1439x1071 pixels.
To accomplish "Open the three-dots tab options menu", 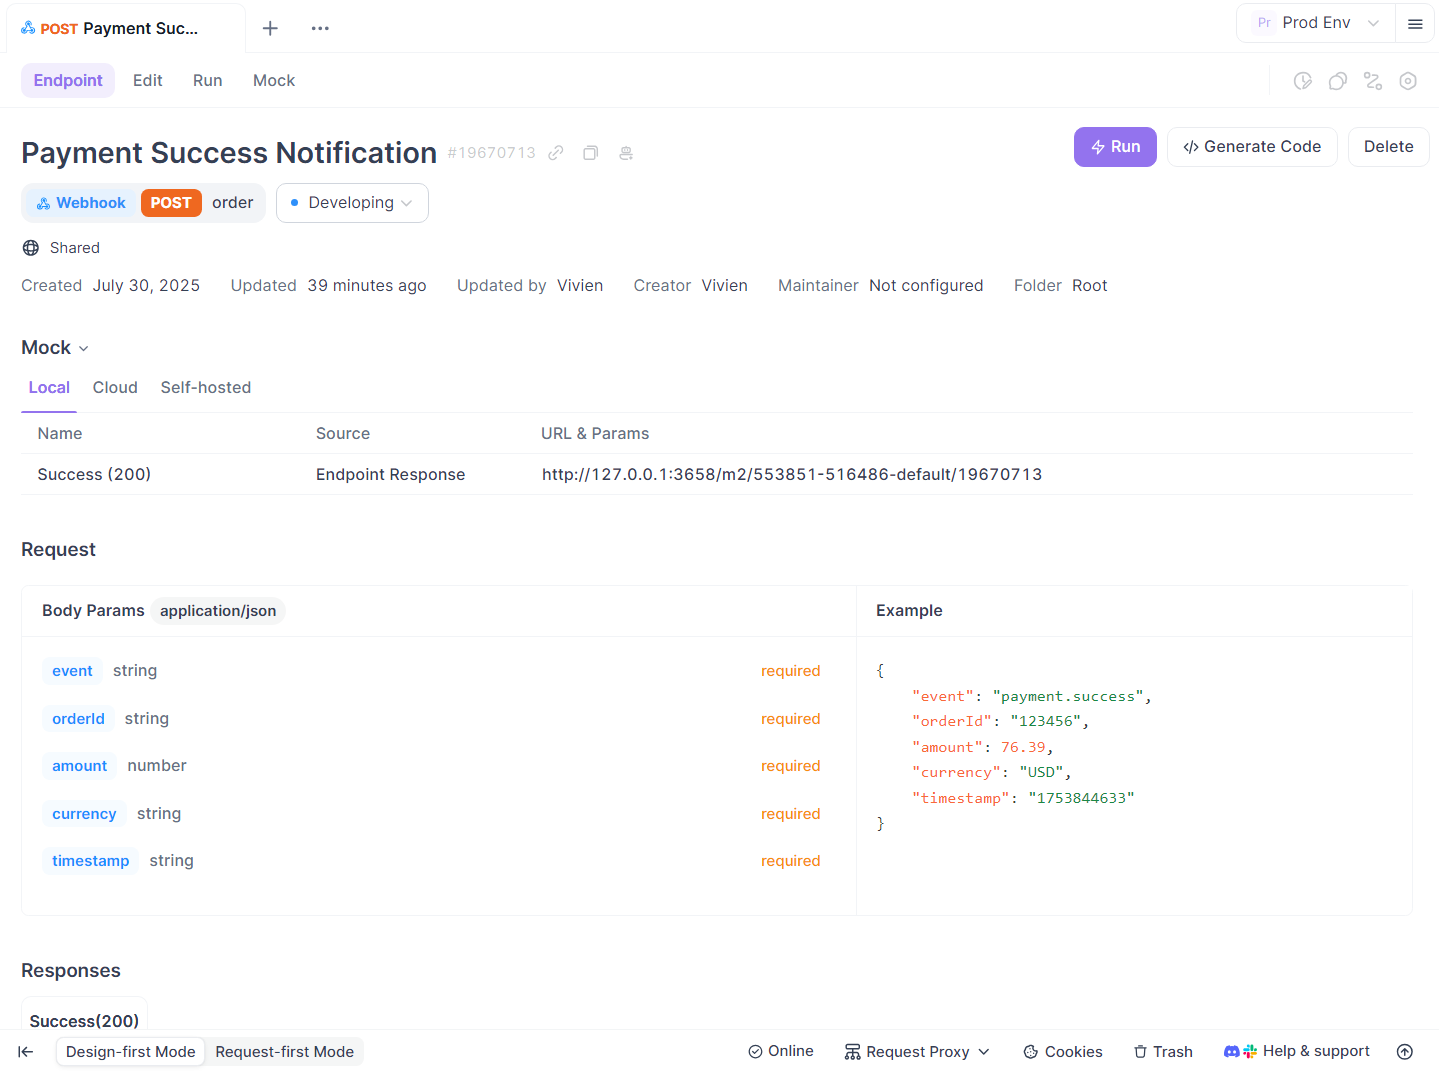I will click(320, 28).
